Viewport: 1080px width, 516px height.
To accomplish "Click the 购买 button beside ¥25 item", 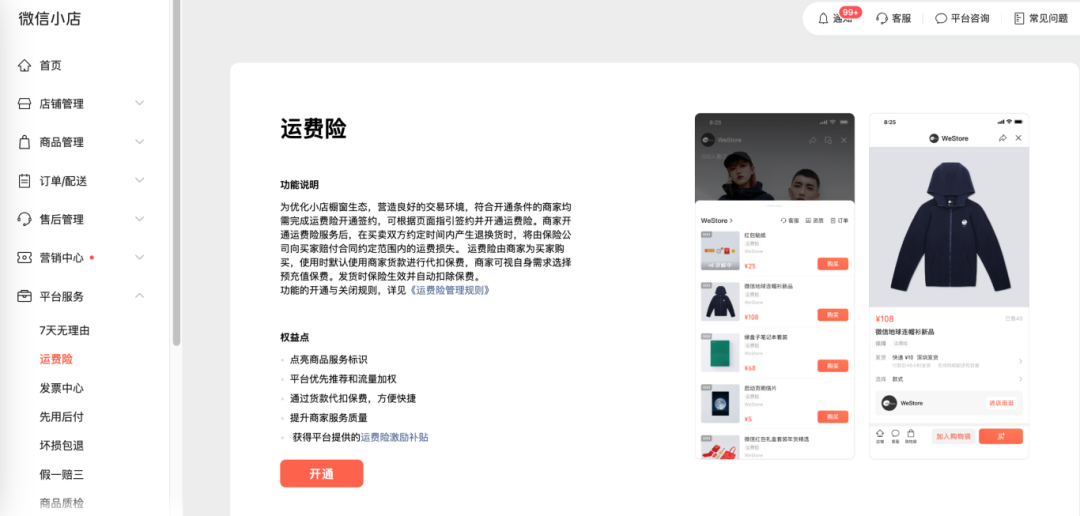I will tap(833, 264).
